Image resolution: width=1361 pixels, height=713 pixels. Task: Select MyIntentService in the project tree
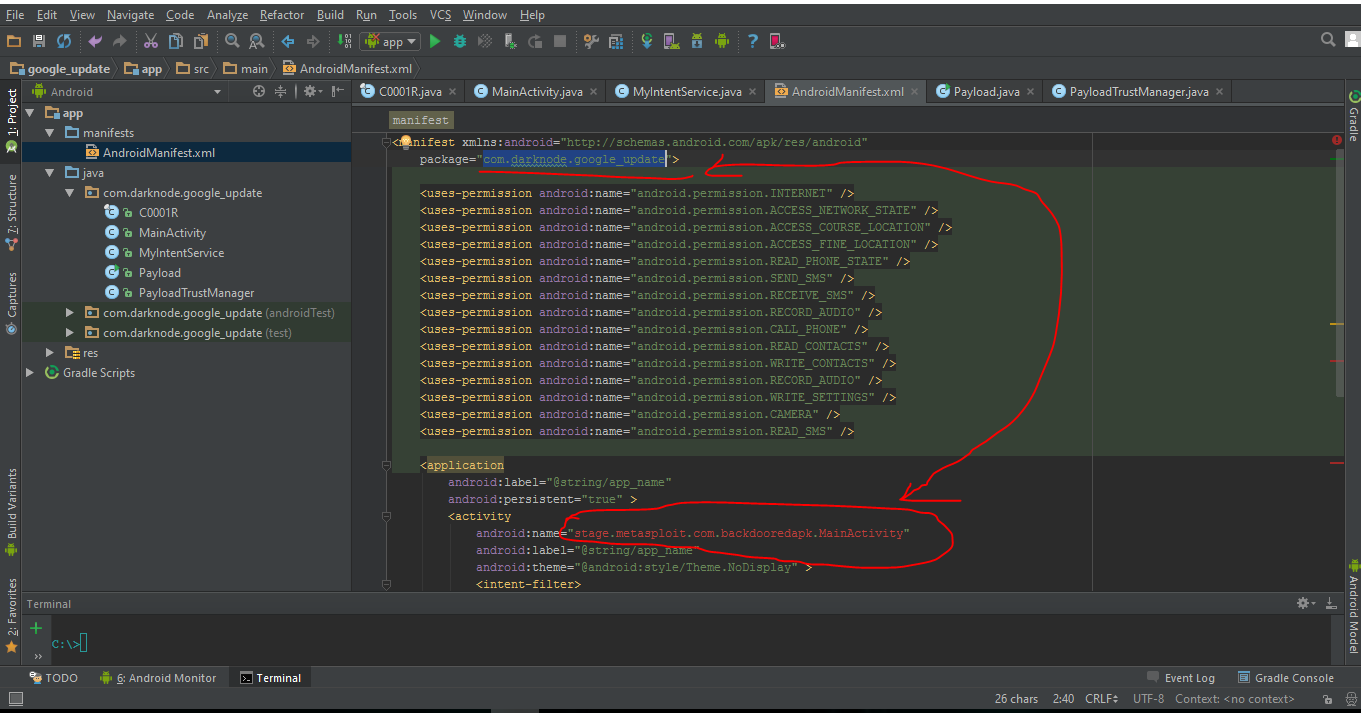coord(181,253)
